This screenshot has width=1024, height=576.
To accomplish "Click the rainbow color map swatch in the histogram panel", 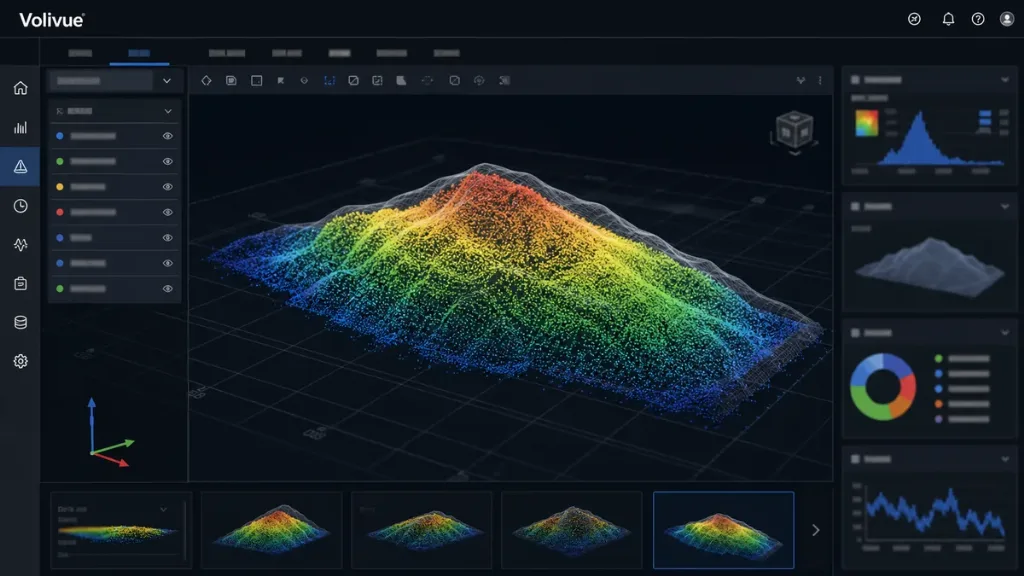I will [867, 123].
